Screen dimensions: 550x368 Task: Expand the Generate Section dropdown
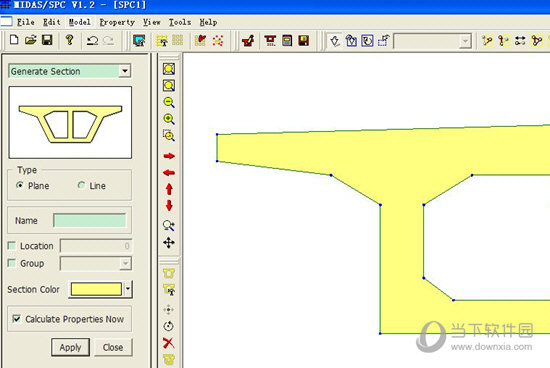tap(125, 71)
